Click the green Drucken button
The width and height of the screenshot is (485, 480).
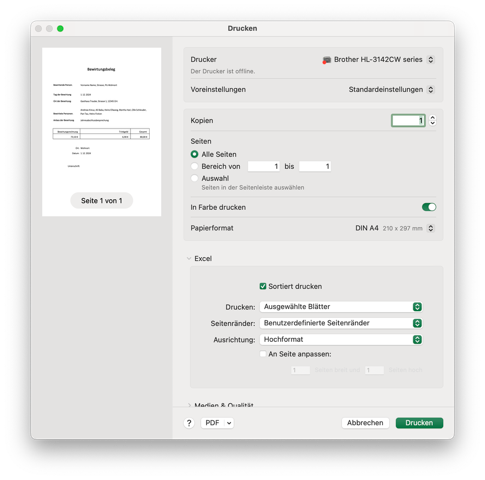tap(419, 423)
